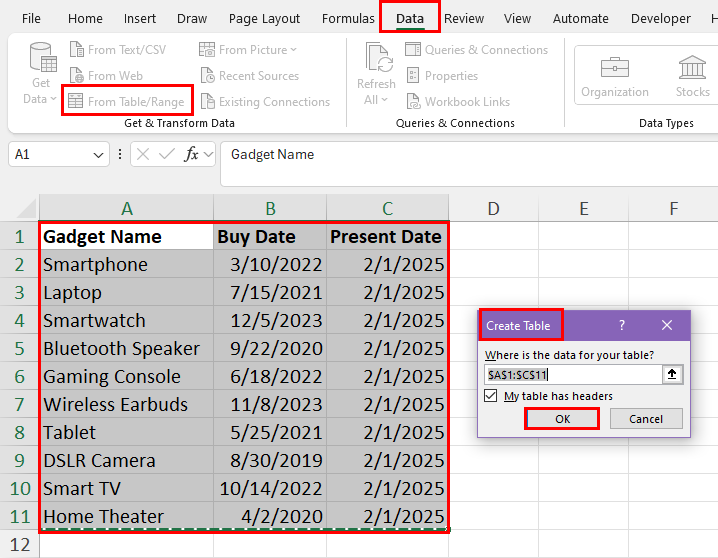718x558 pixels.
Task: Select column A header
Action: point(126,208)
